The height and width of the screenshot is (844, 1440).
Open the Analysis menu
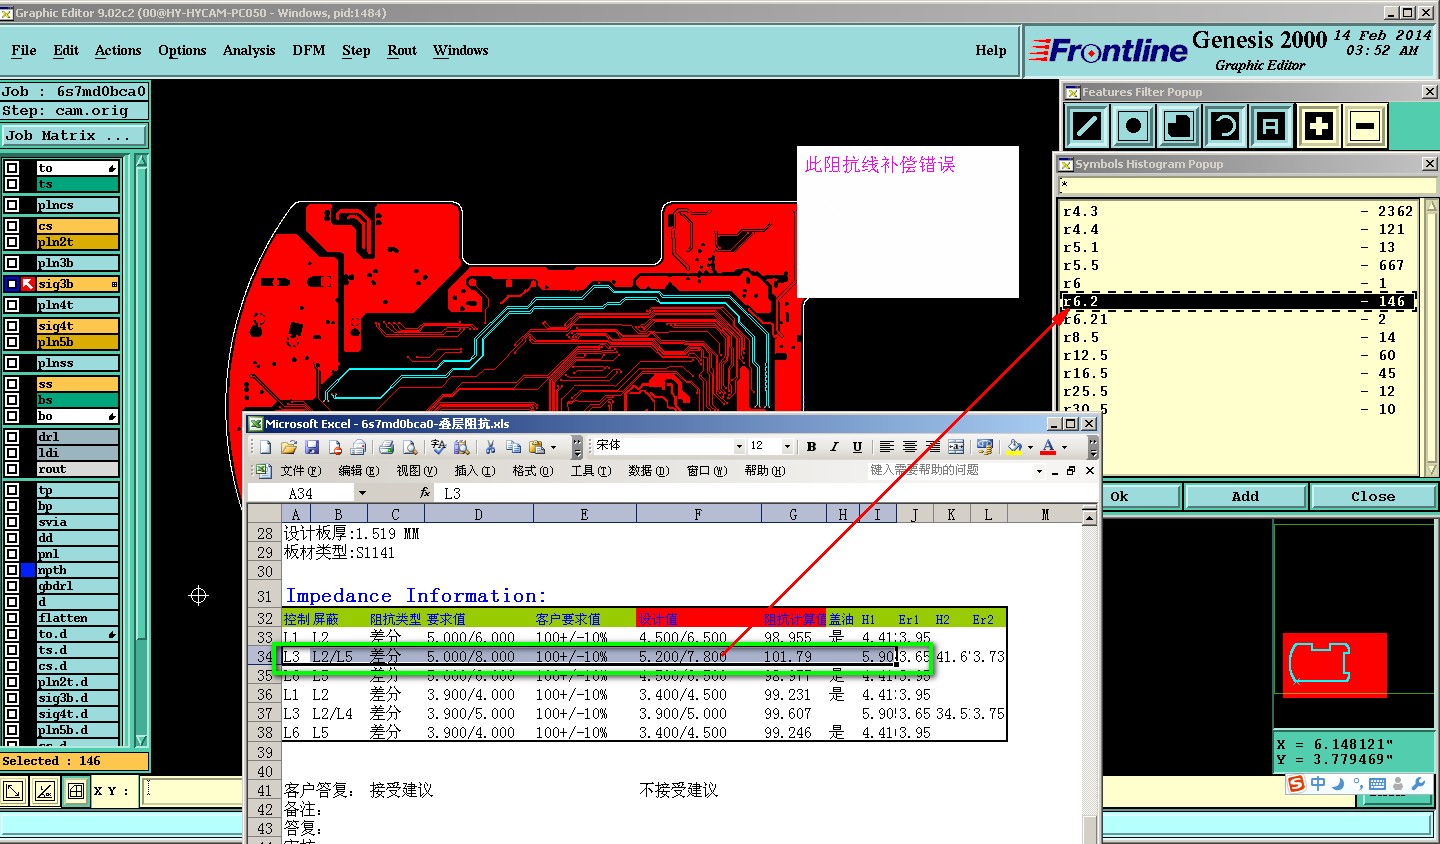point(249,50)
